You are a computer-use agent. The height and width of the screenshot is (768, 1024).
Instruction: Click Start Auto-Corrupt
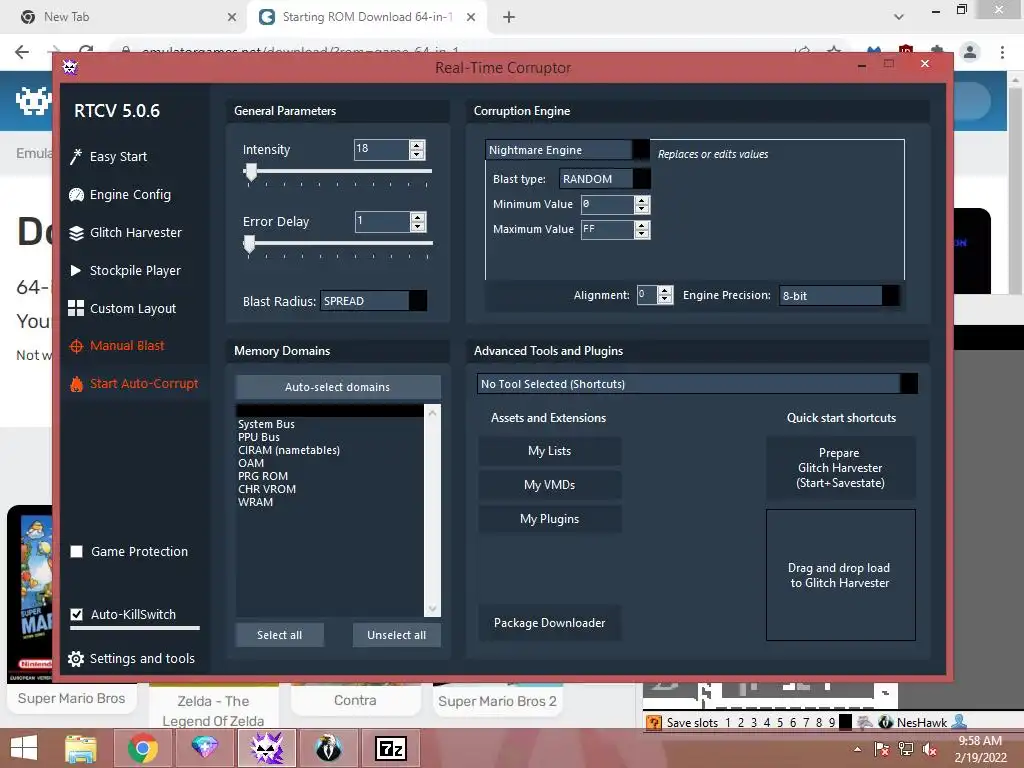click(x=133, y=383)
